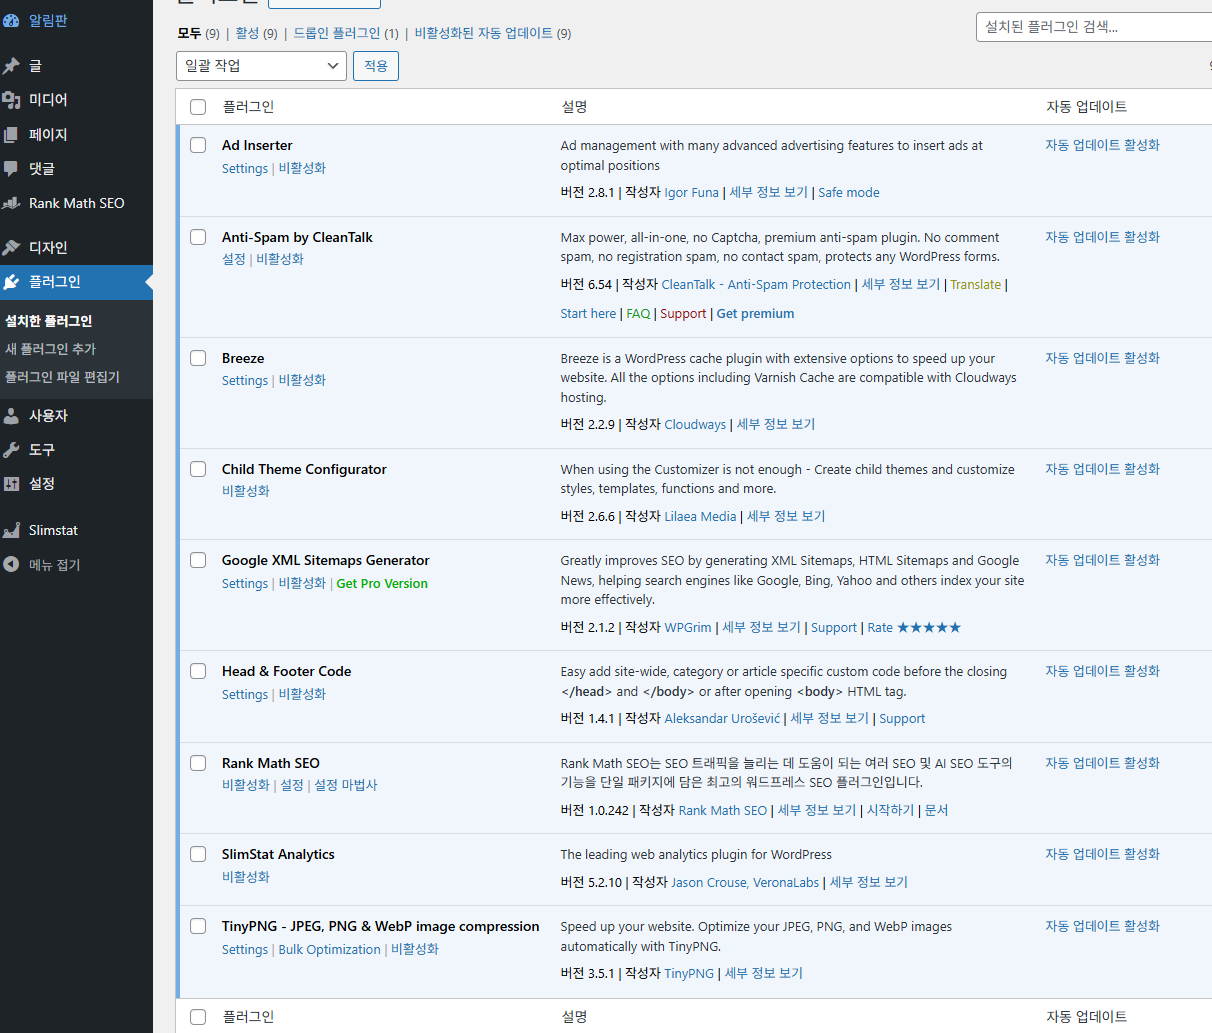Screen dimensions: 1212x1033
Task: Enable auto-update for Ad Inserter
Action: point(1102,145)
